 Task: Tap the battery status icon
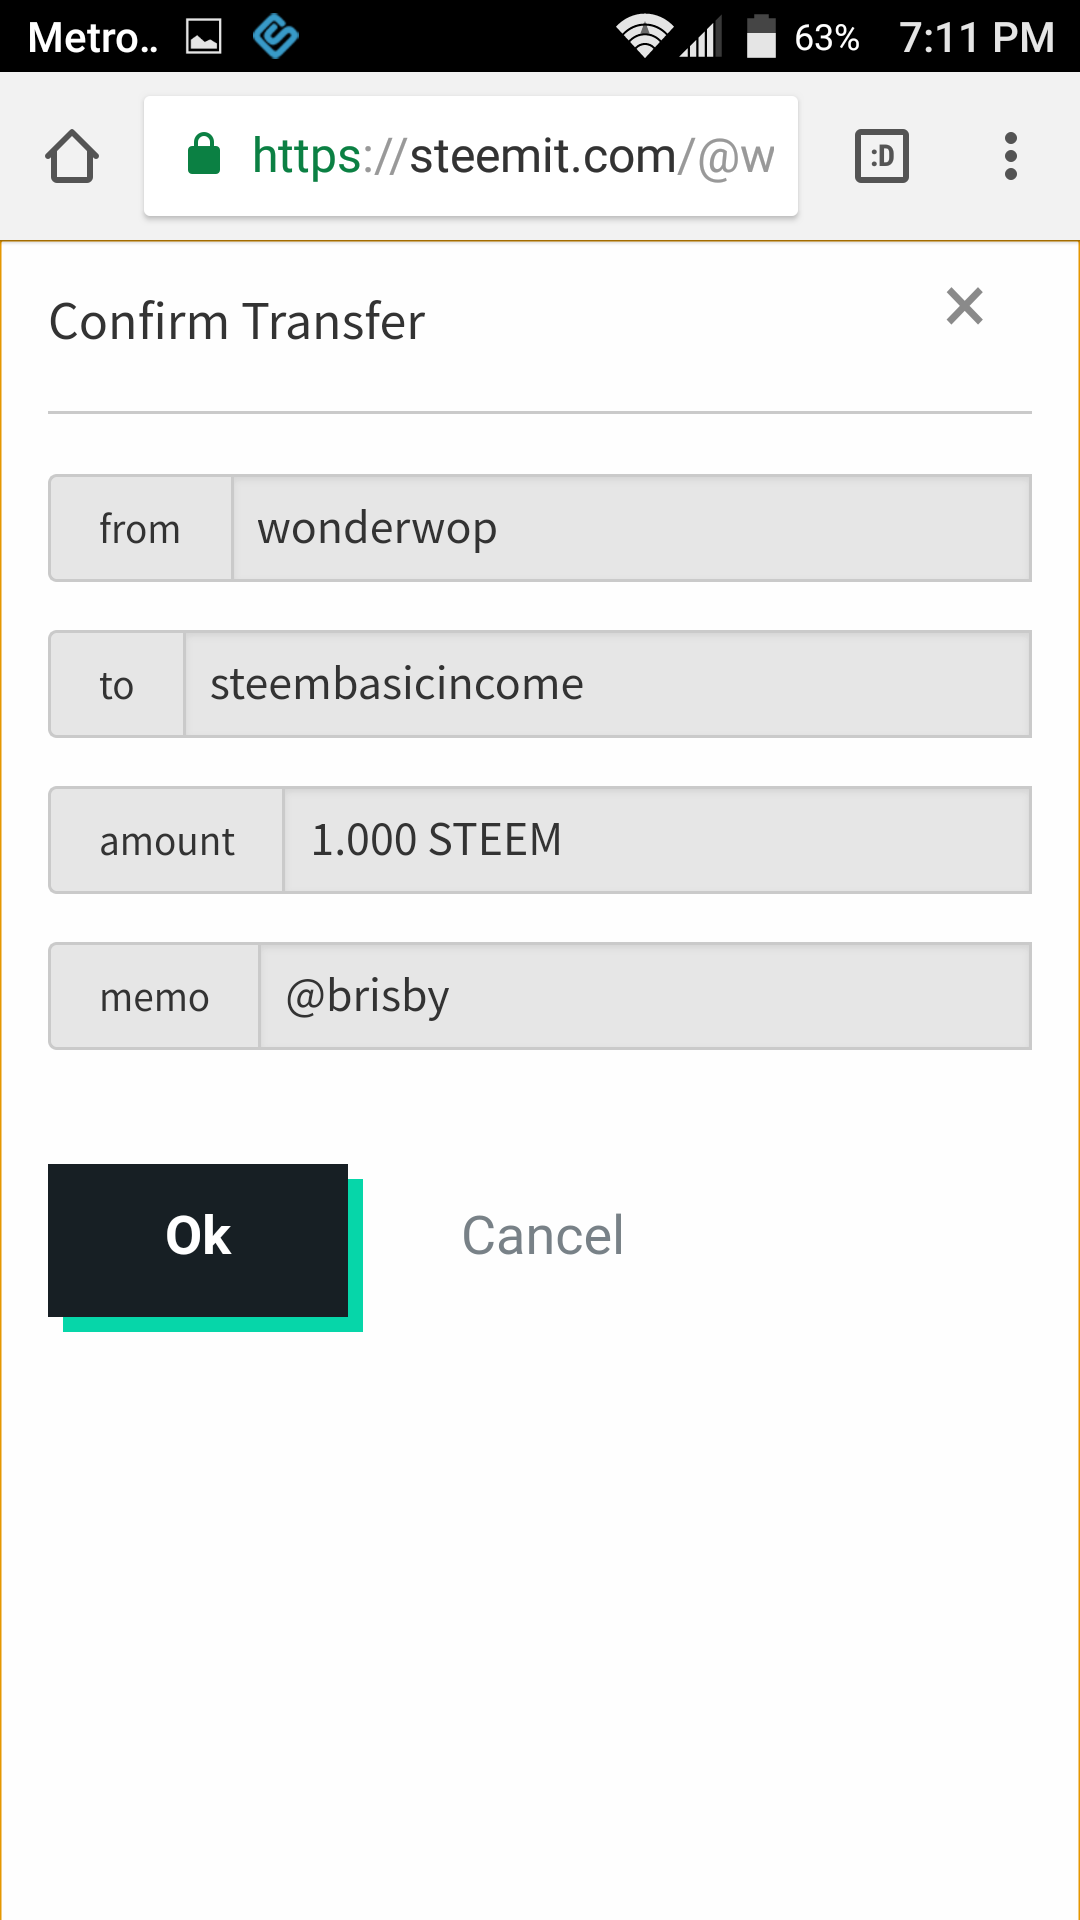[762, 37]
